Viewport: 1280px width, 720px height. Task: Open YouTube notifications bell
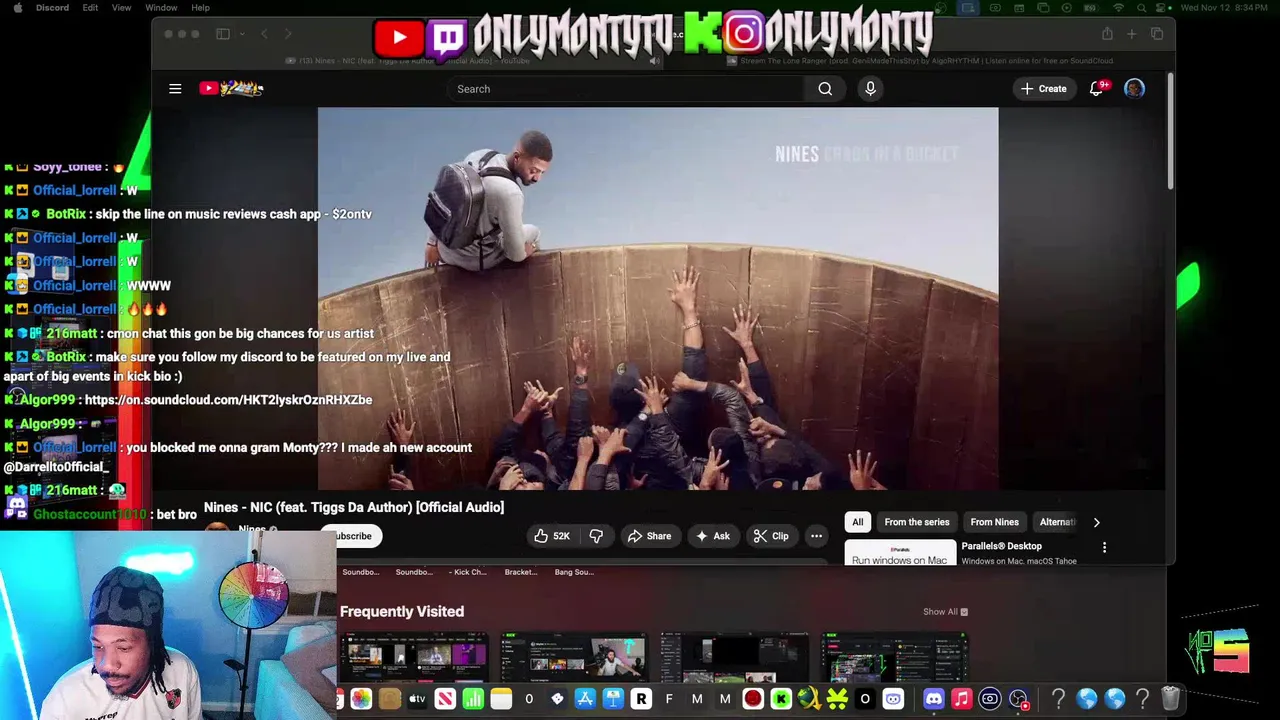point(1097,89)
